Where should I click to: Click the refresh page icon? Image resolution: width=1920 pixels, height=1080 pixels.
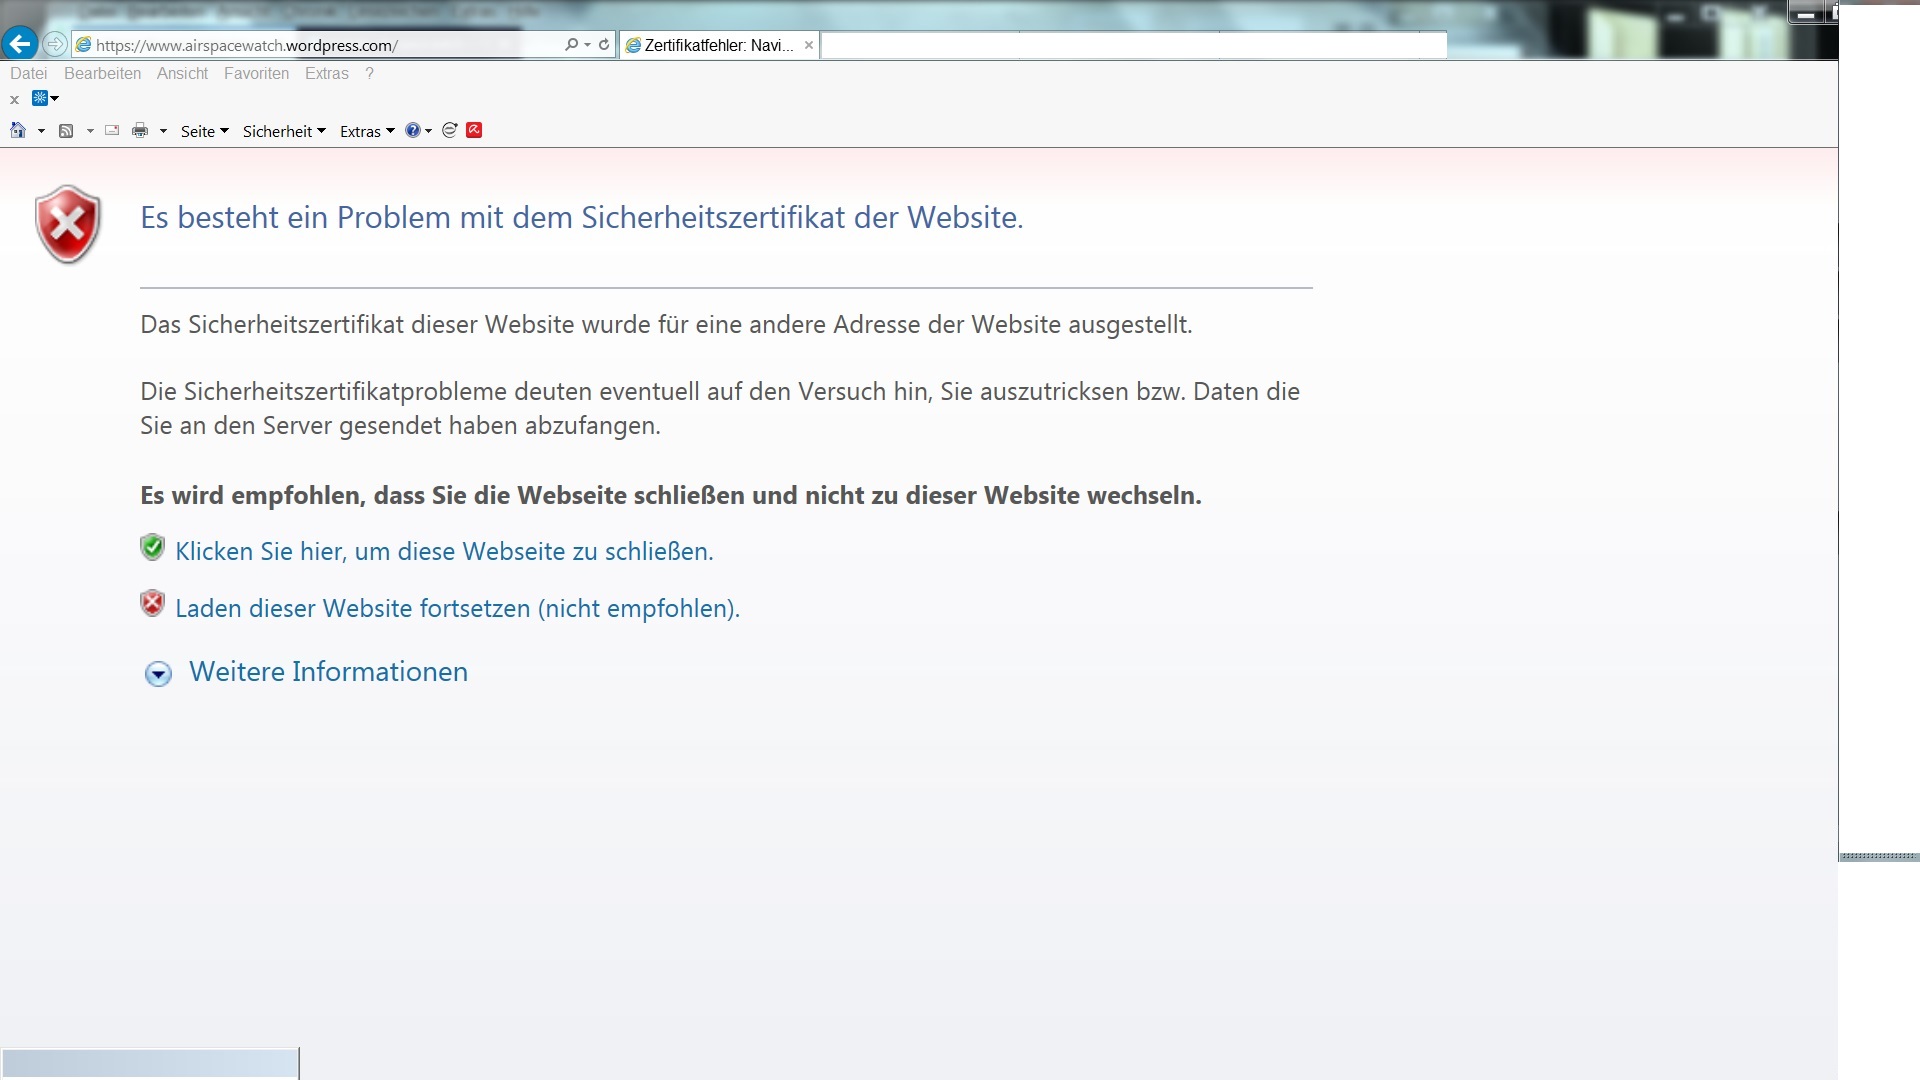click(x=604, y=45)
